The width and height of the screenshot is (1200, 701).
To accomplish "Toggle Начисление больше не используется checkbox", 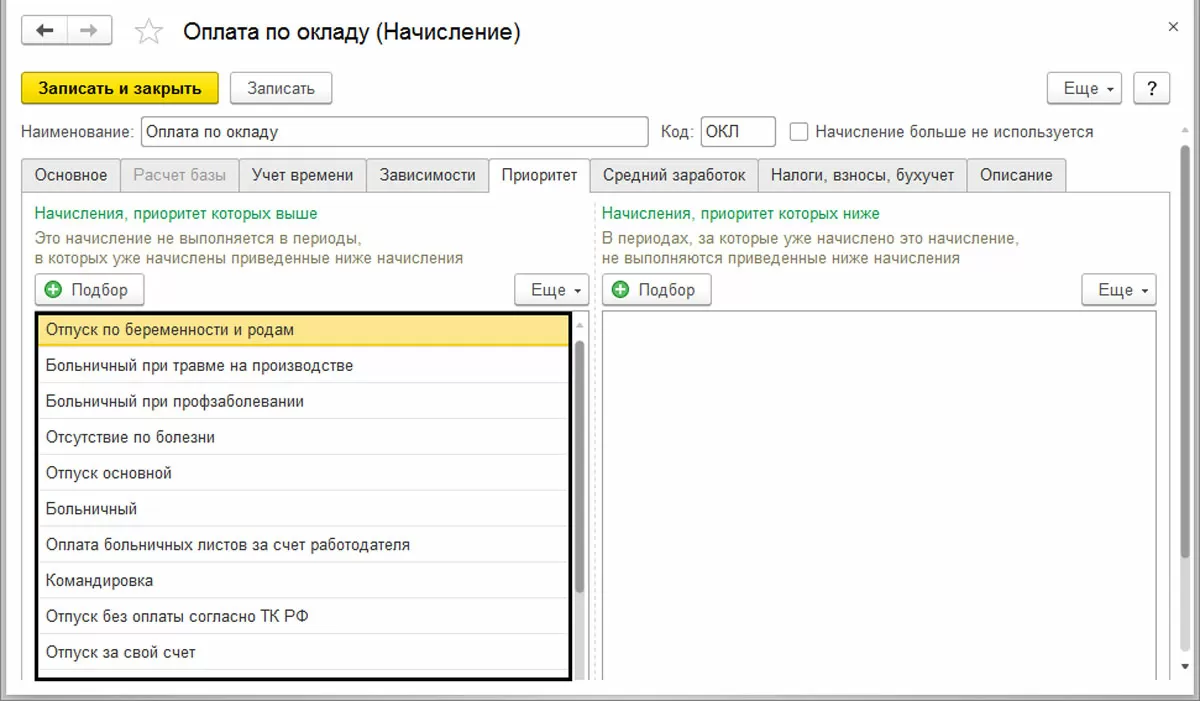I will point(798,132).
